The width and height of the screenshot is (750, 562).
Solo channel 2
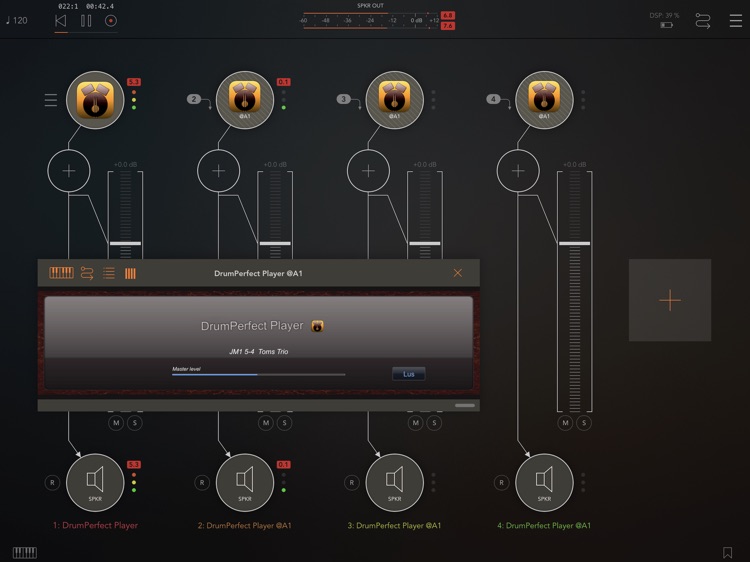tap(285, 423)
